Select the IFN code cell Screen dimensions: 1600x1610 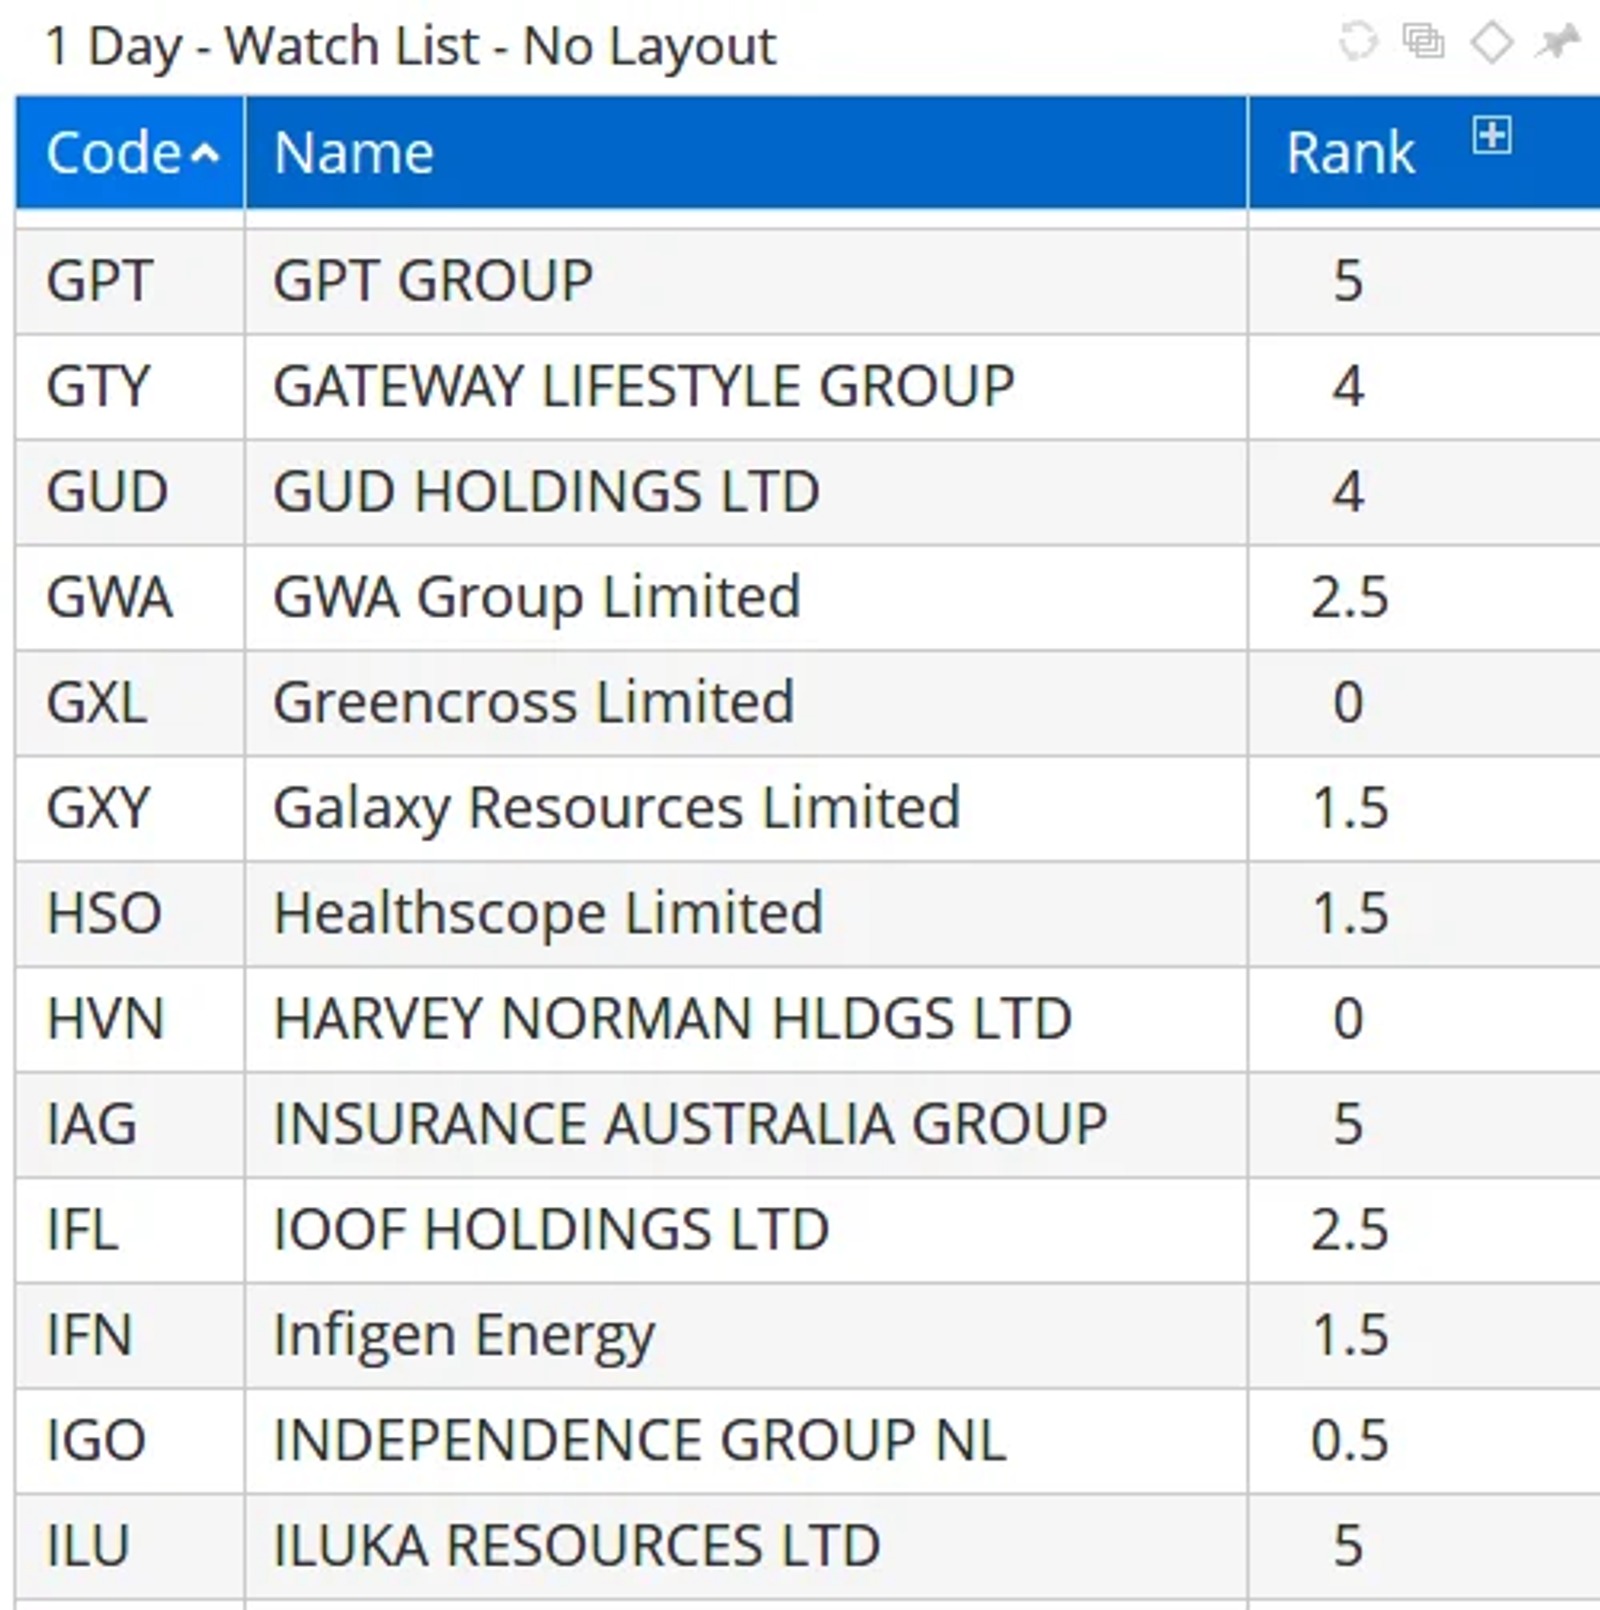(130, 1336)
